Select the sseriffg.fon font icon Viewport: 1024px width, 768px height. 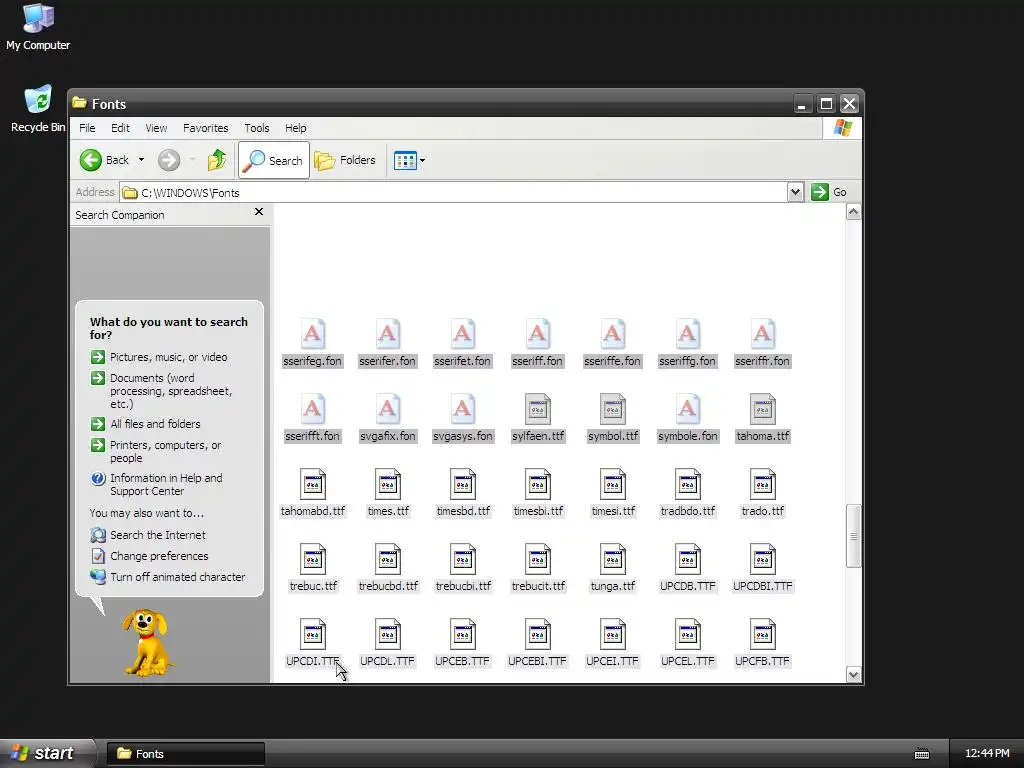click(687, 334)
